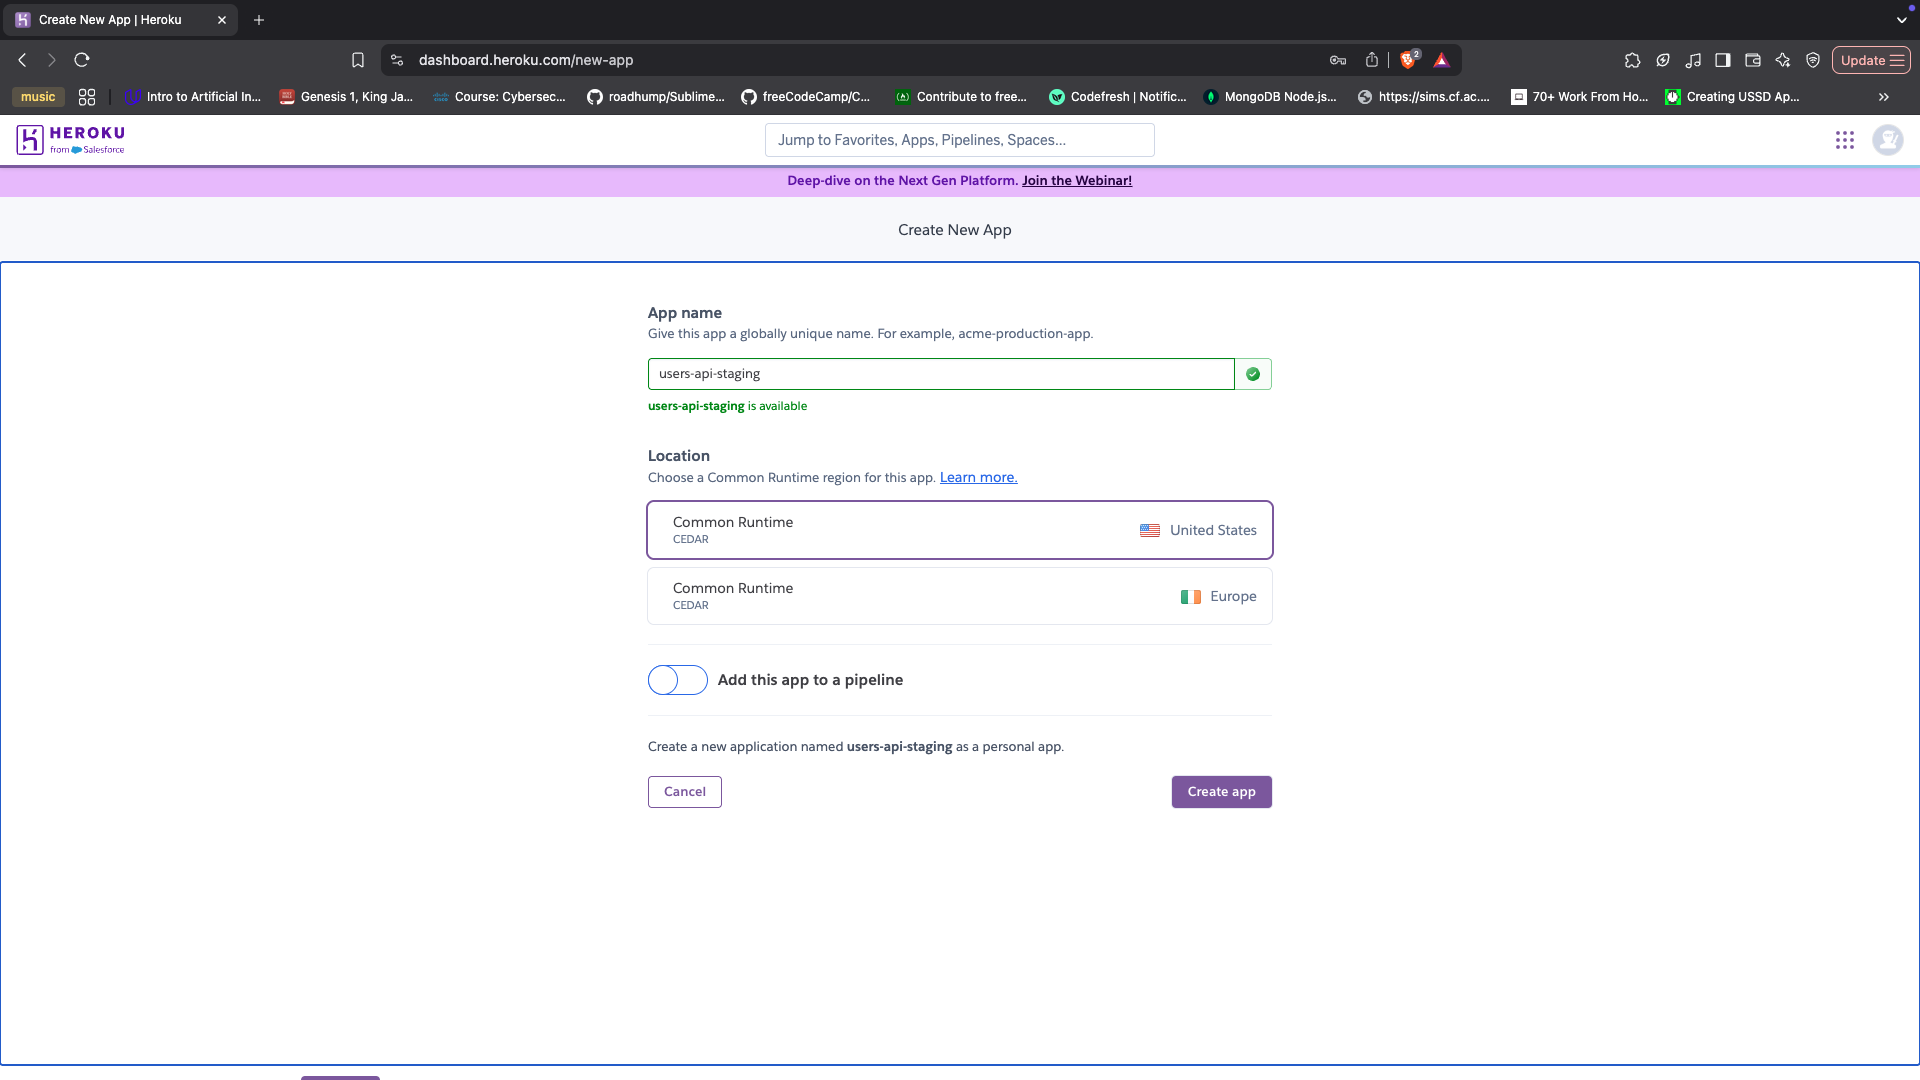Image resolution: width=1920 pixels, height=1080 pixels.
Task: Open the browser tab search dropdown
Action: 1901,20
